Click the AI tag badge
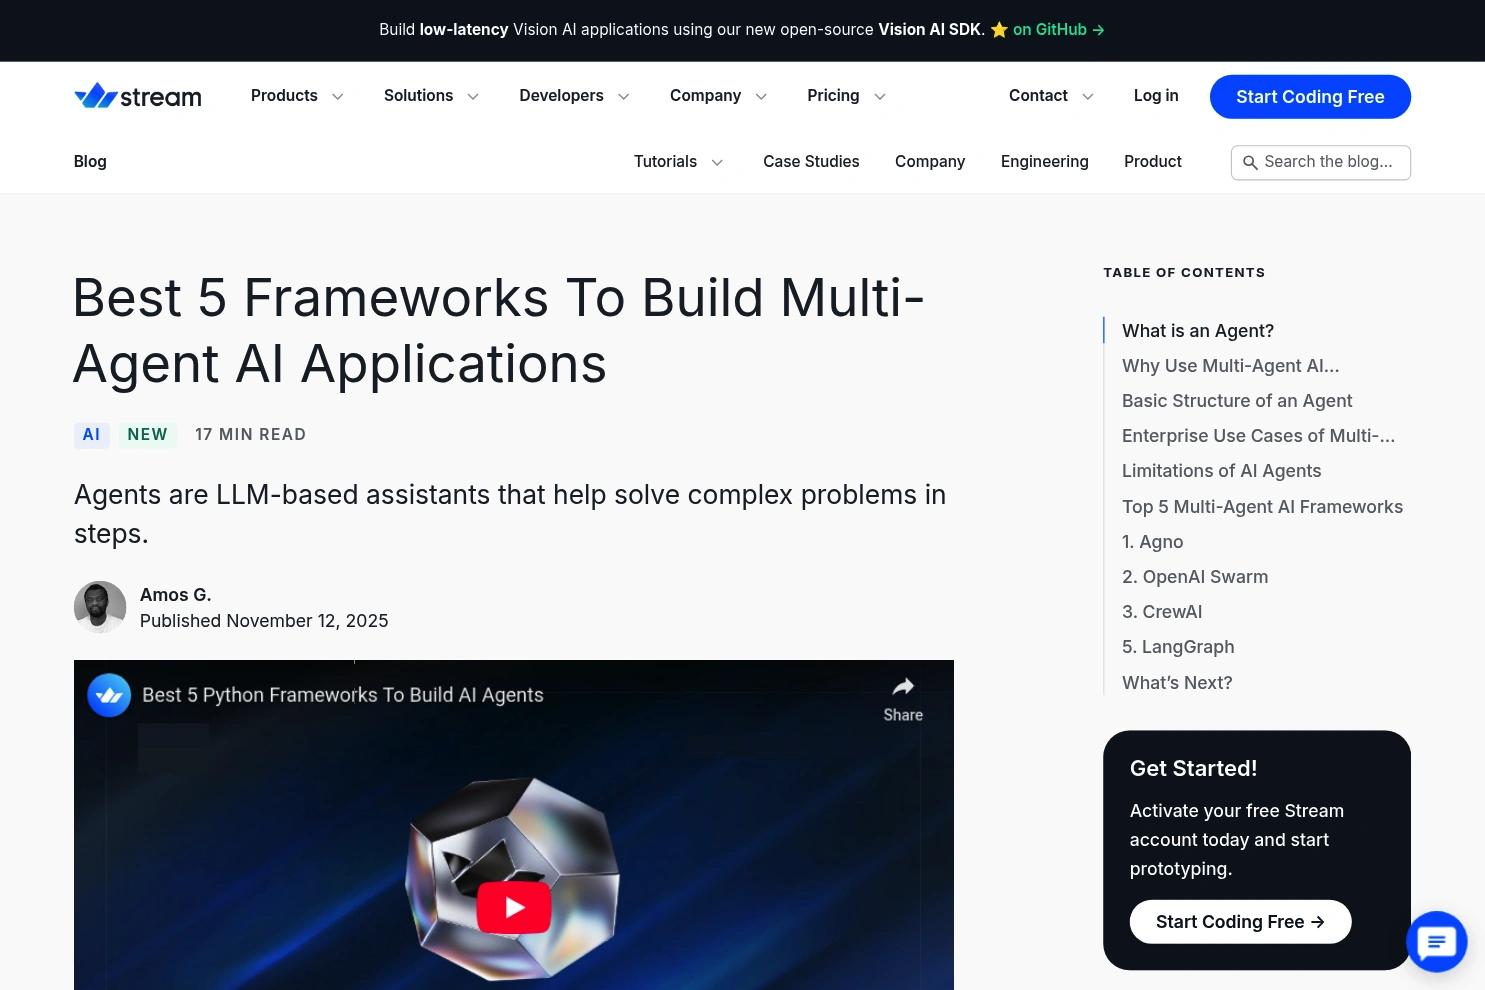 click(x=91, y=435)
